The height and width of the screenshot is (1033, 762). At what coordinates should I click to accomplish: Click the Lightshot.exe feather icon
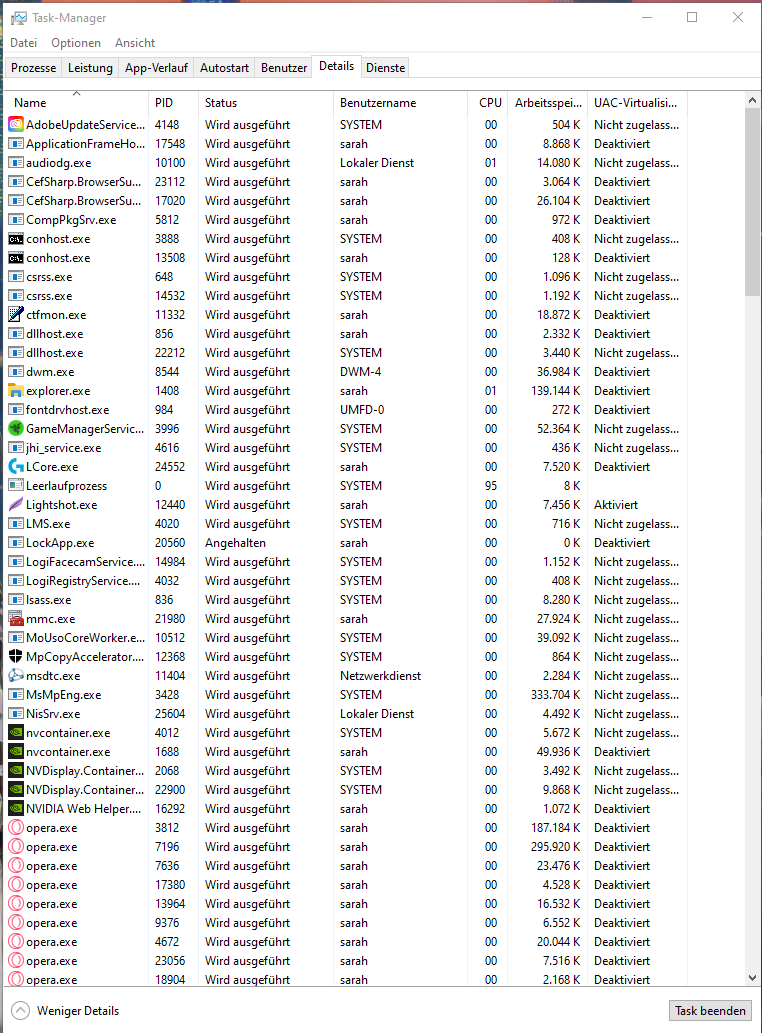tap(16, 505)
